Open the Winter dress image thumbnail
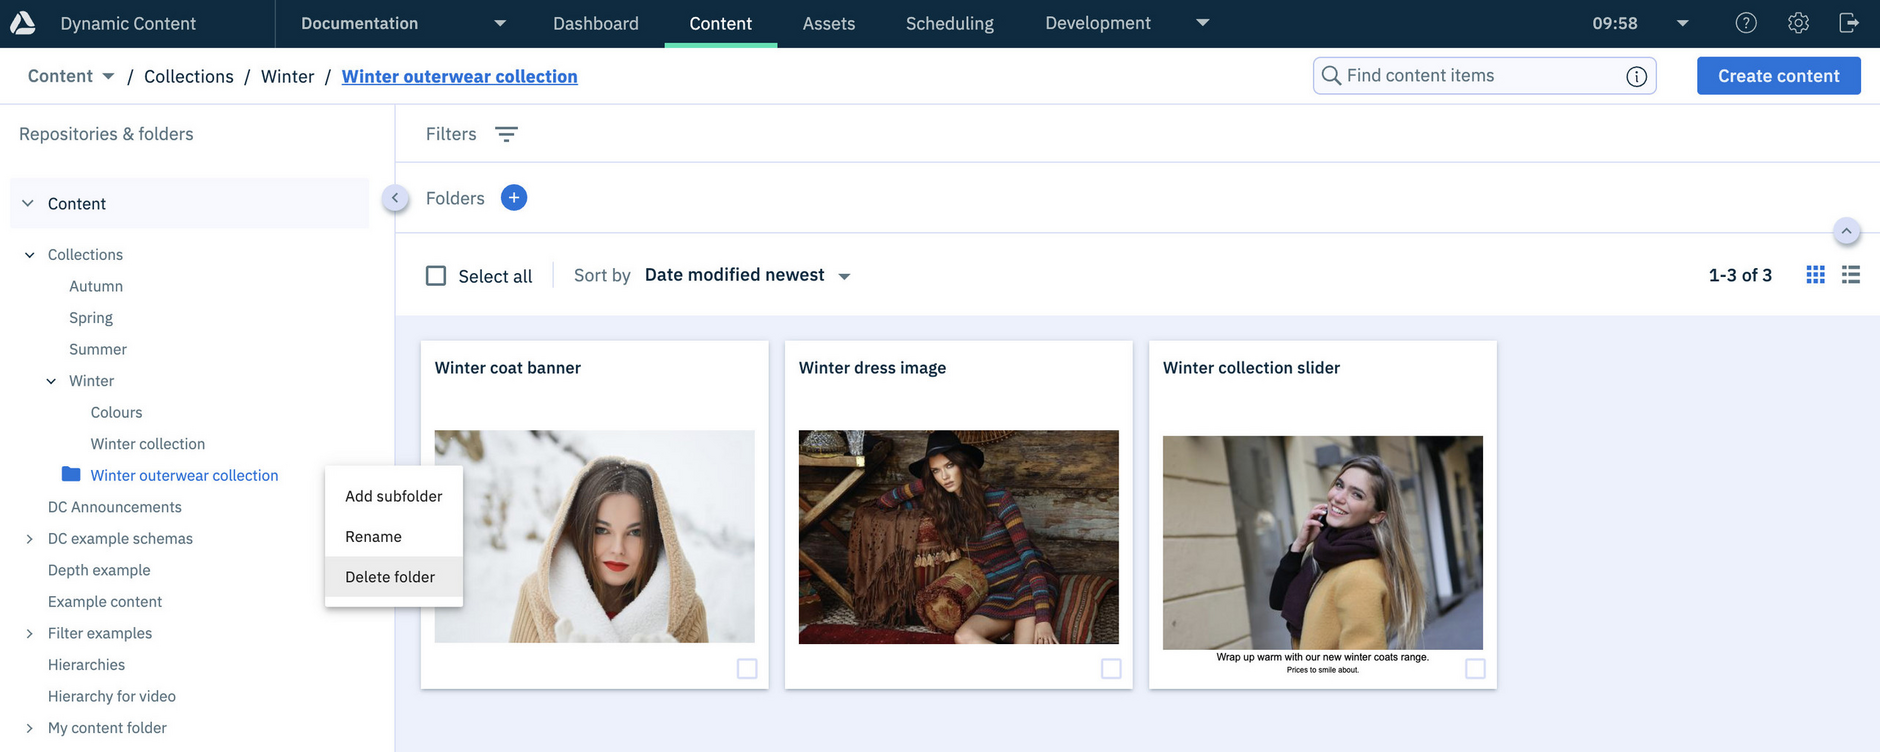 coord(959,537)
